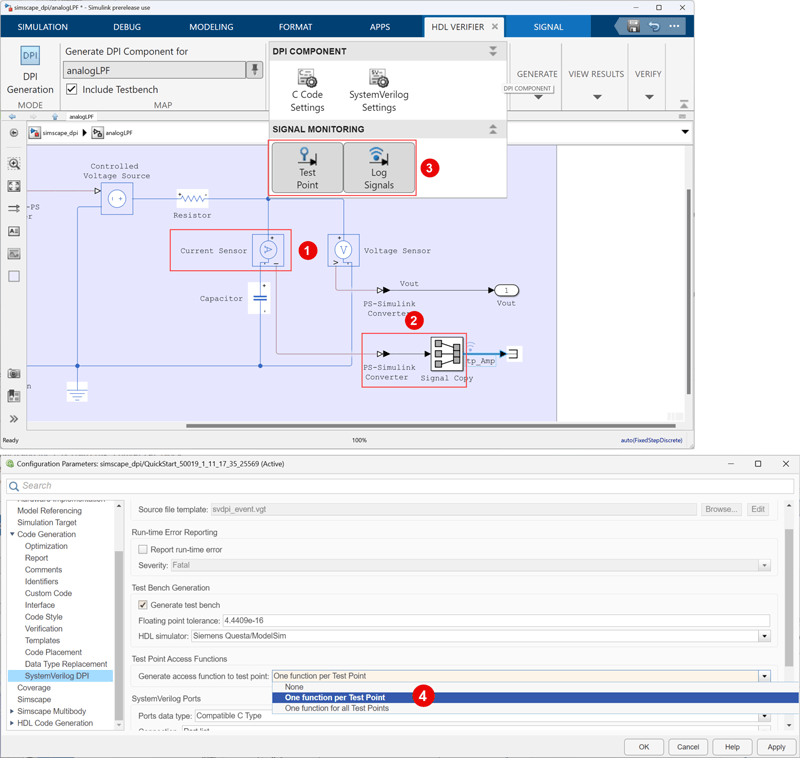Open the SIMULATION tab
800x758 pixels.
tap(43, 27)
